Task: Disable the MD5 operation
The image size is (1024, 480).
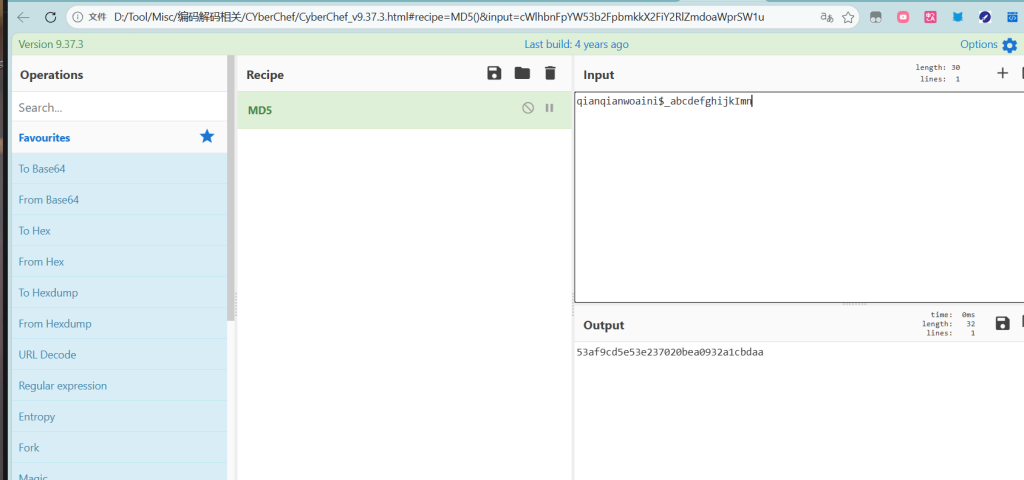Action: 528,108
